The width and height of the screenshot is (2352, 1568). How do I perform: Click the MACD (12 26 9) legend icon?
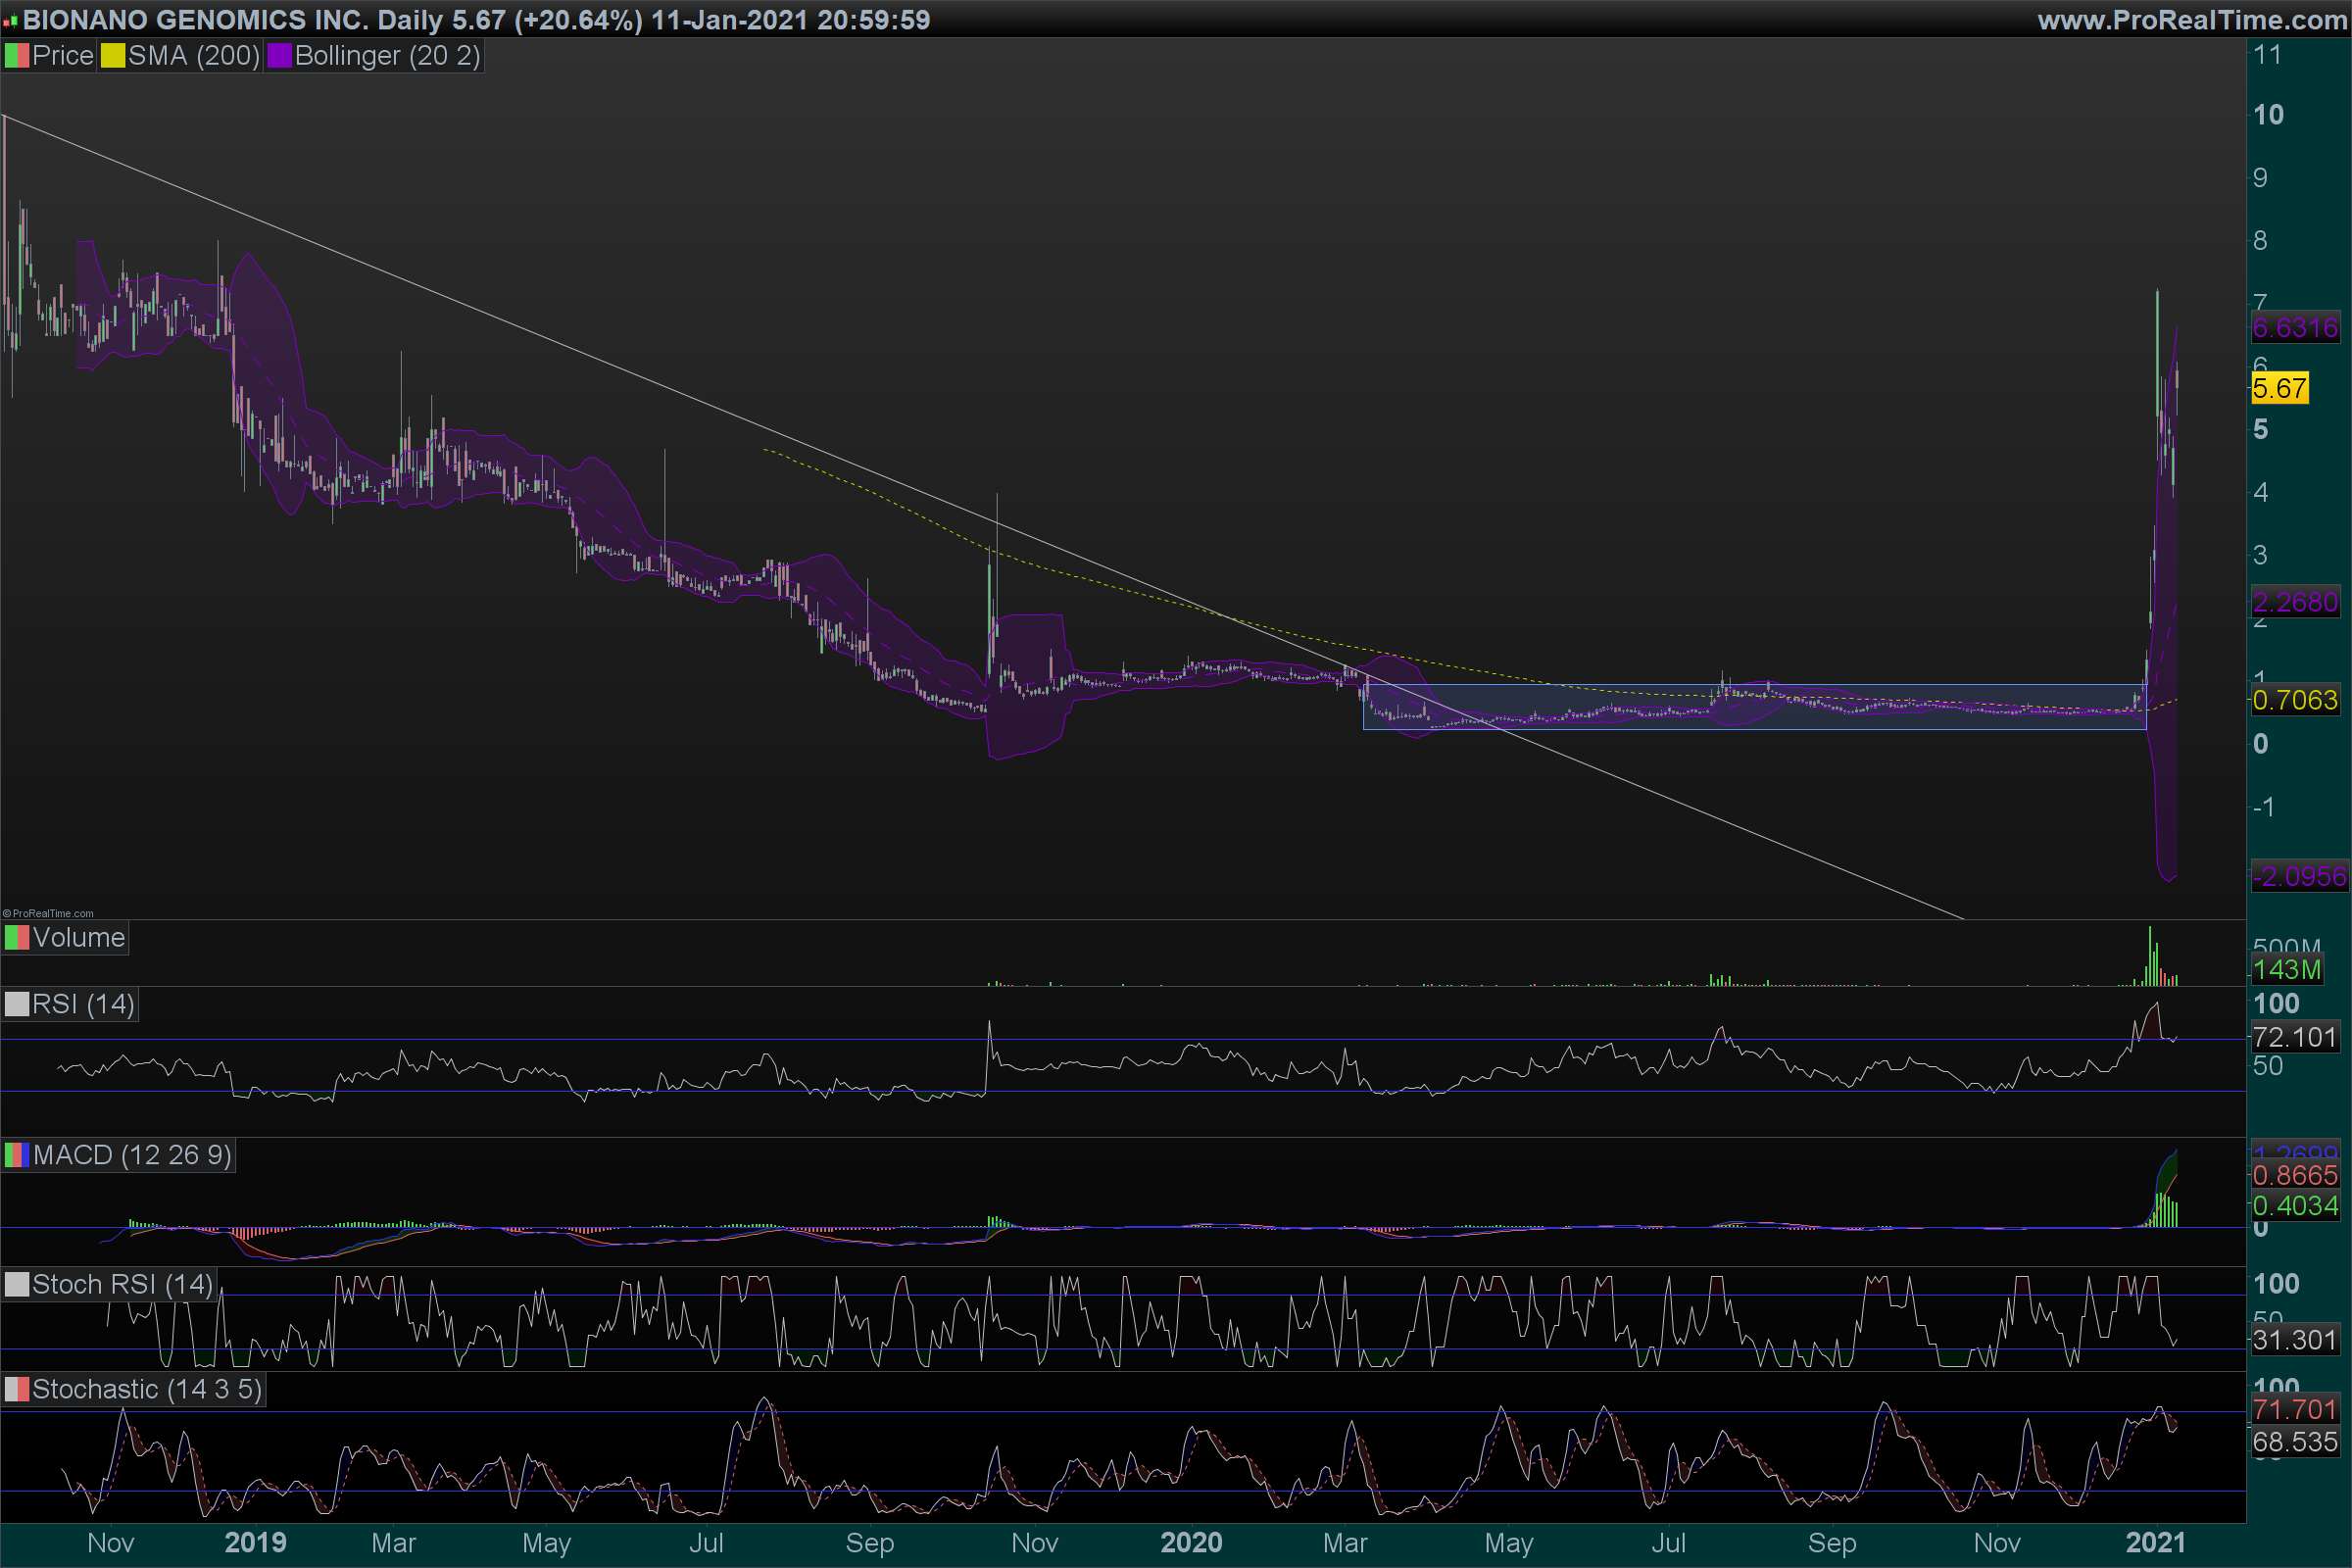[16, 1155]
